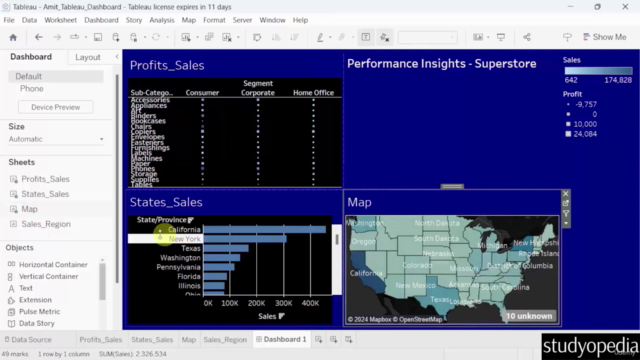Click State/Province sort icon
The width and height of the screenshot is (640, 360).
pos(191,220)
